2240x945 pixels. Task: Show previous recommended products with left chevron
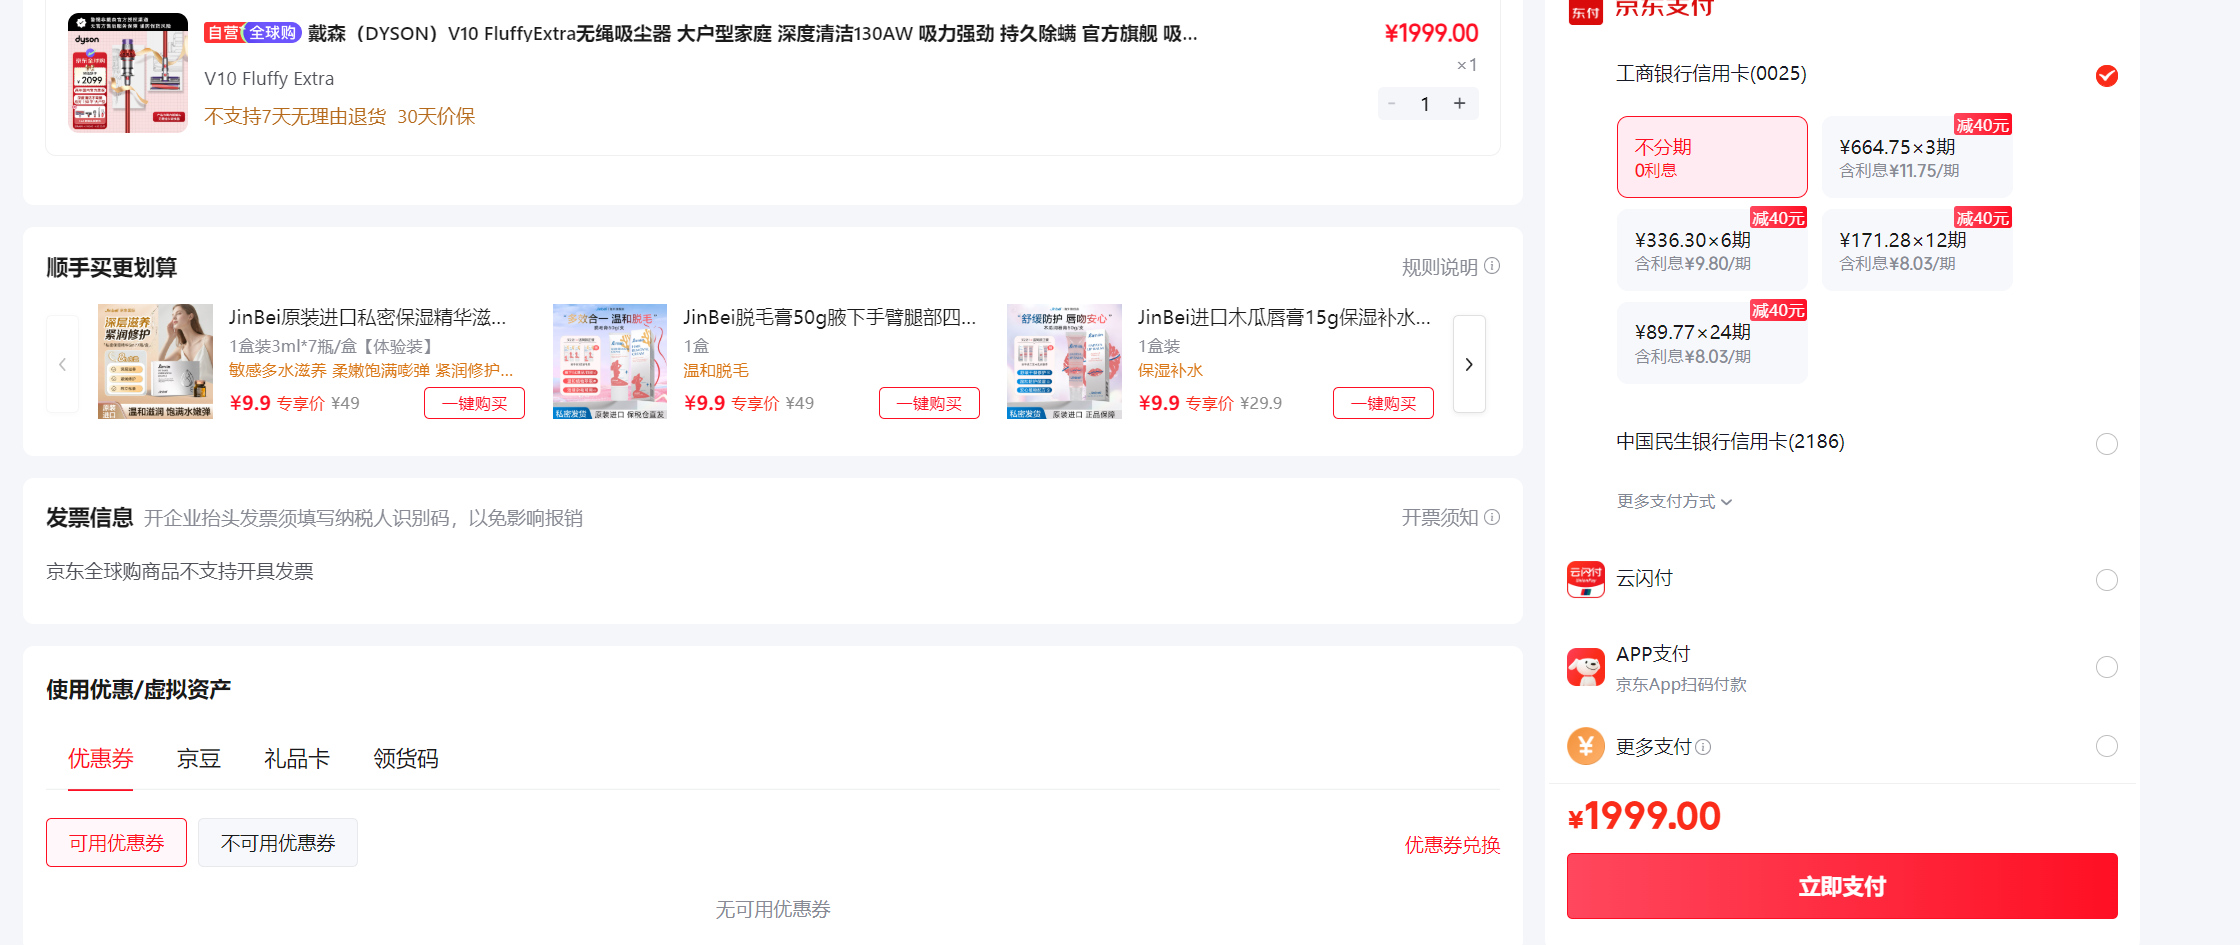tap(62, 364)
